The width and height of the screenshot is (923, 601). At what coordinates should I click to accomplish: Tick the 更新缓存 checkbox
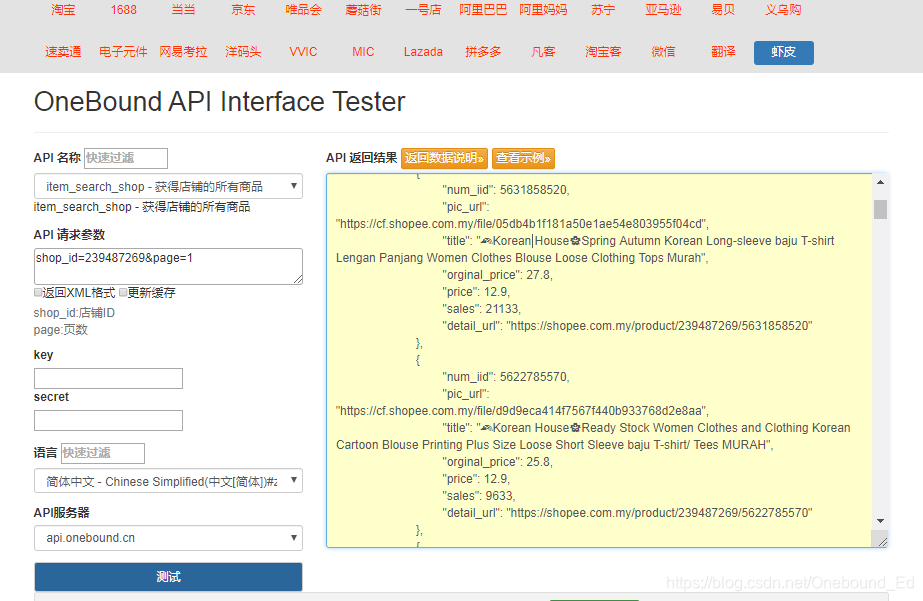[123, 293]
